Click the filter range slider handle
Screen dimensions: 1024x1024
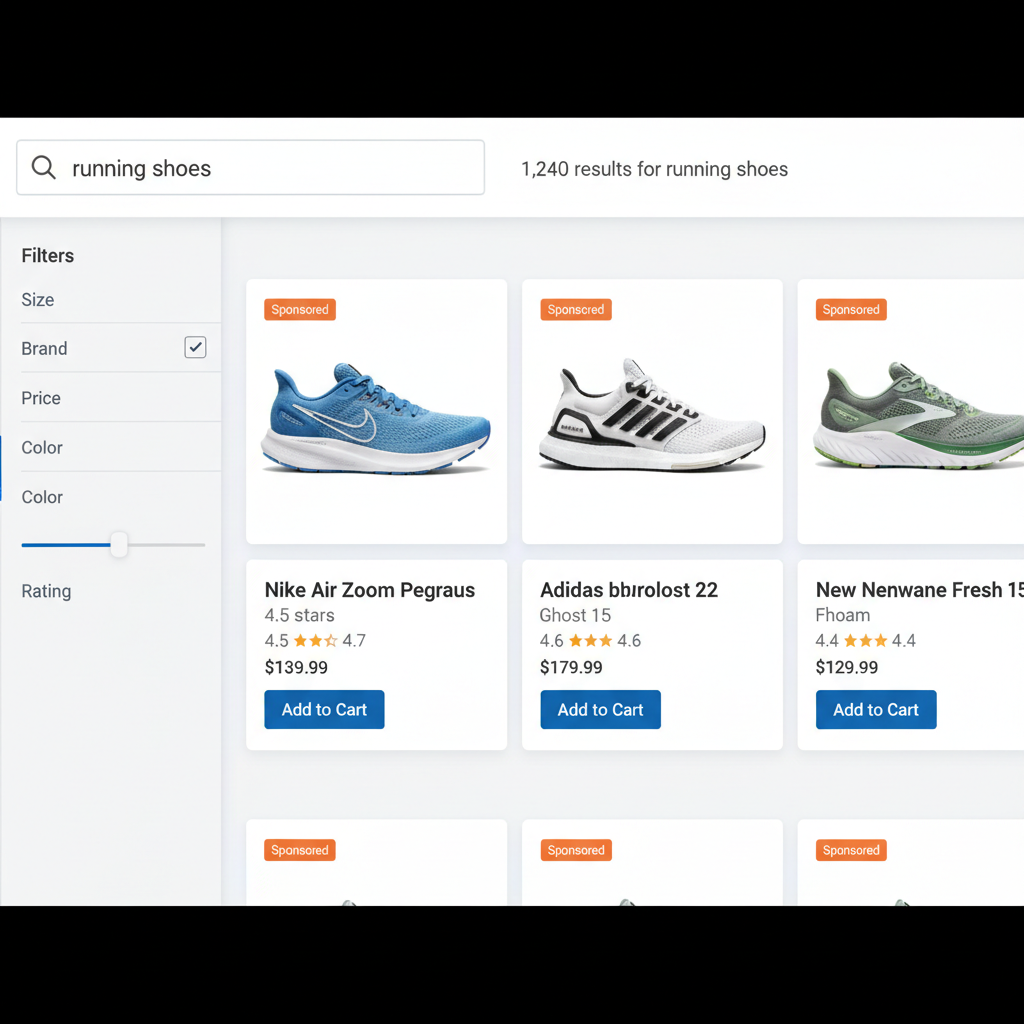pyautogui.click(x=119, y=545)
